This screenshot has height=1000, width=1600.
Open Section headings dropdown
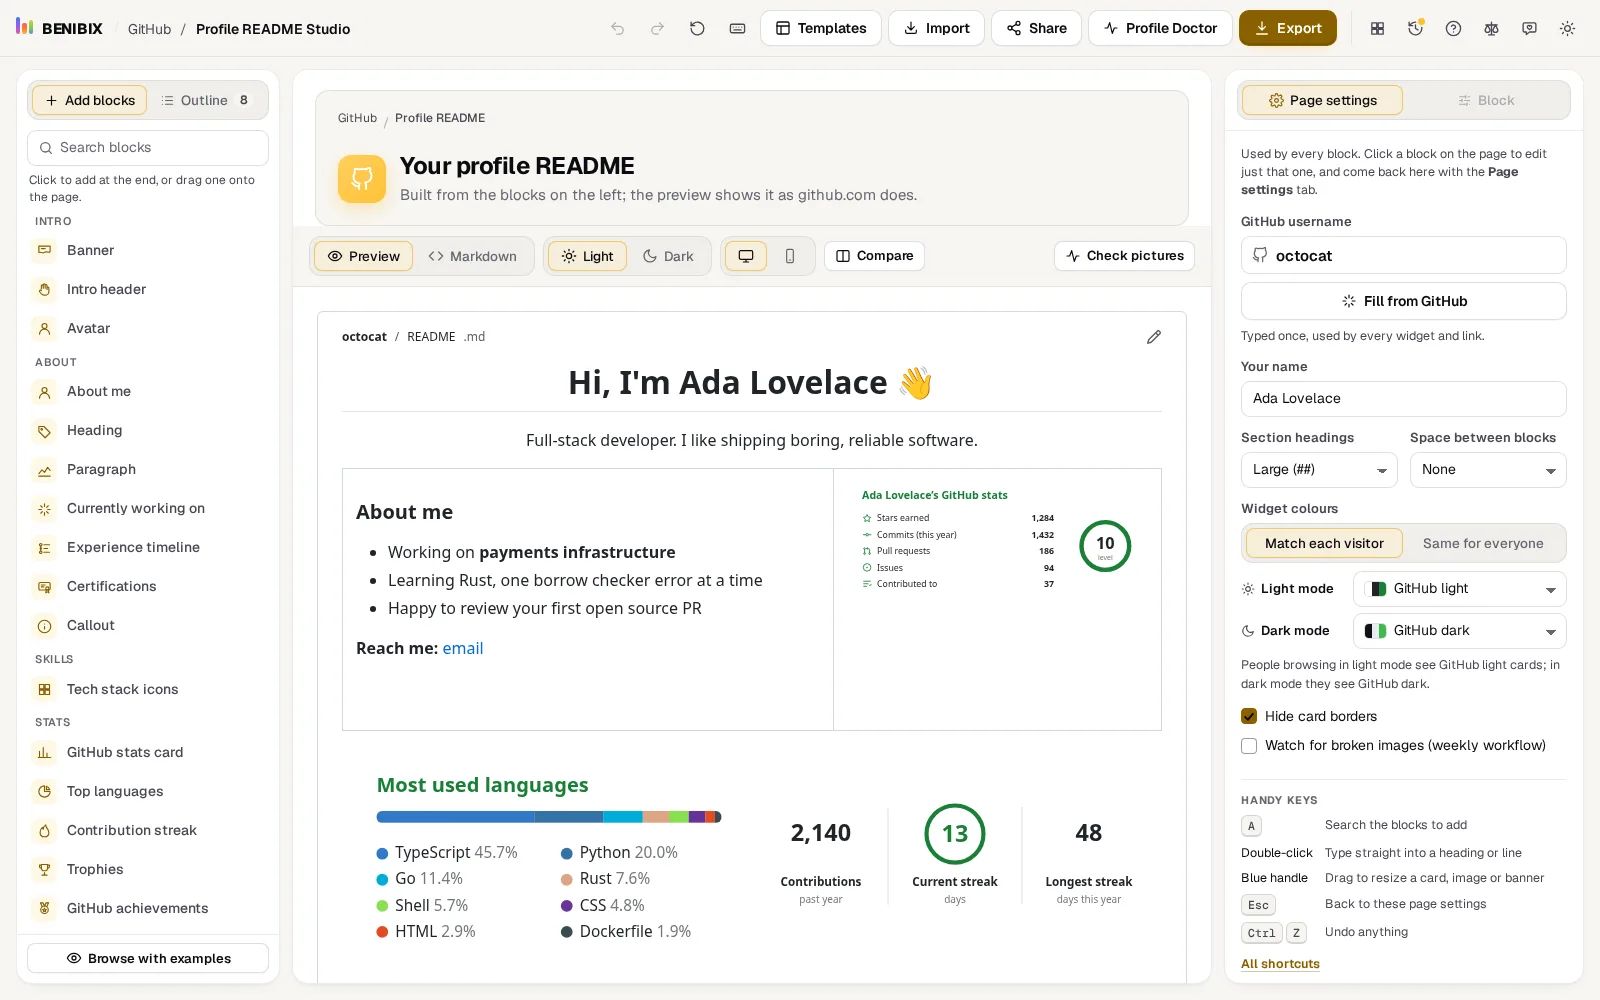click(1319, 470)
